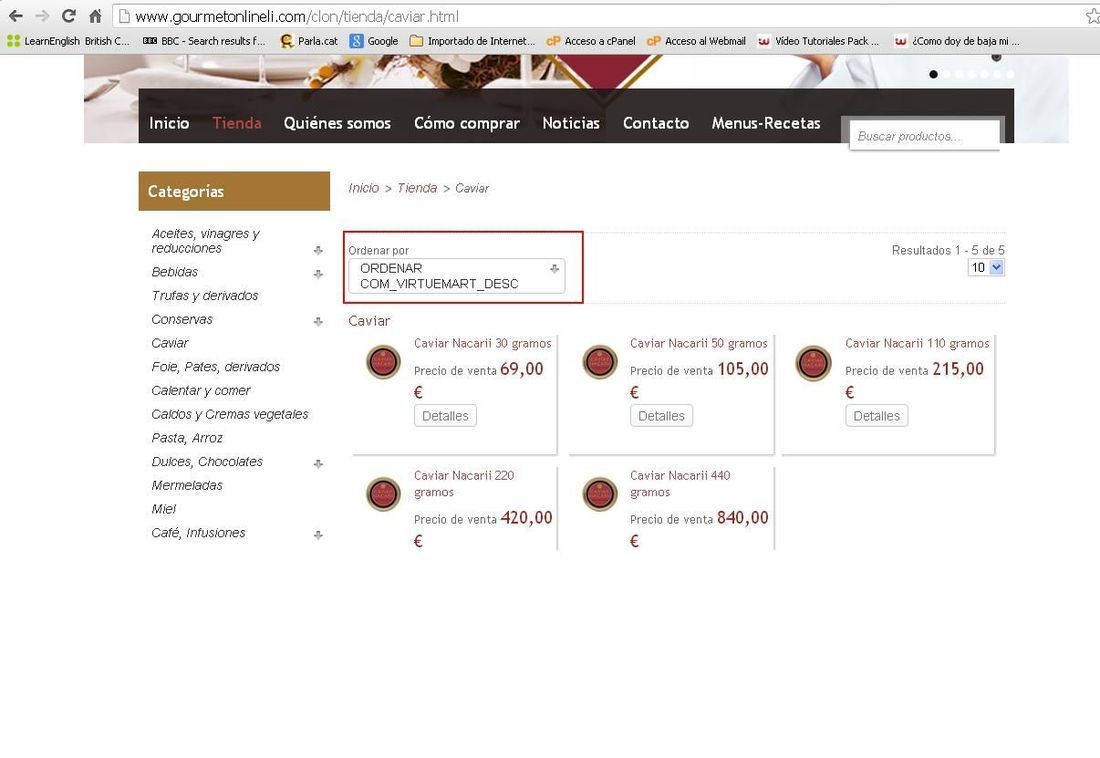The height and width of the screenshot is (758, 1100).
Task: Open Contacto menu item
Action: coord(656,123)
